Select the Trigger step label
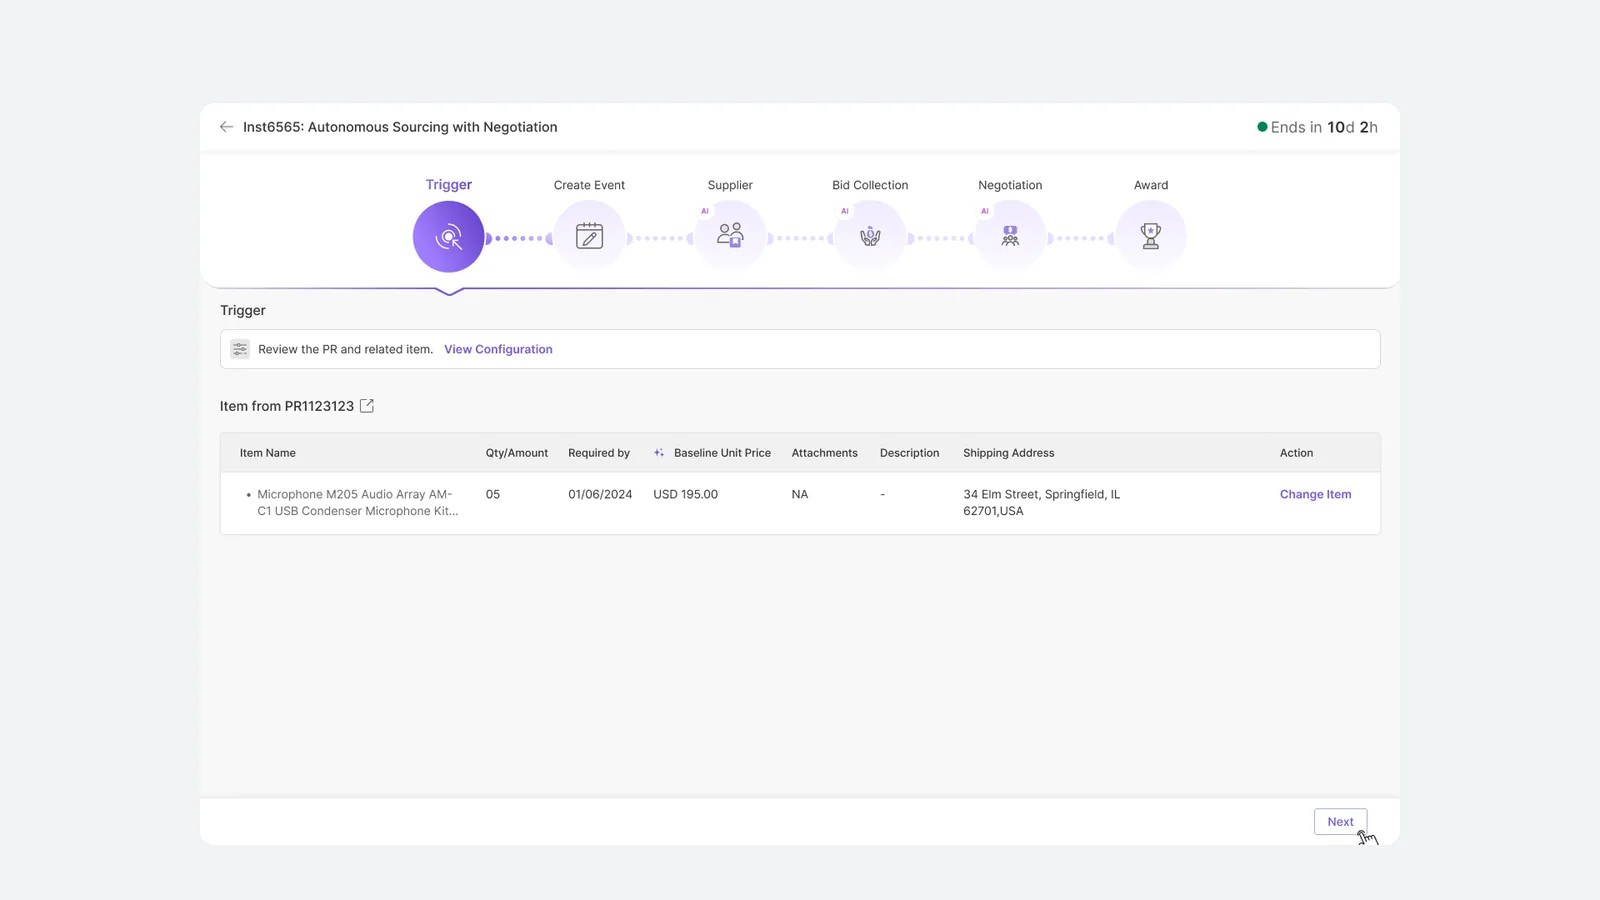Viewport: 1600px width, 900px height. tap(449, 185)
